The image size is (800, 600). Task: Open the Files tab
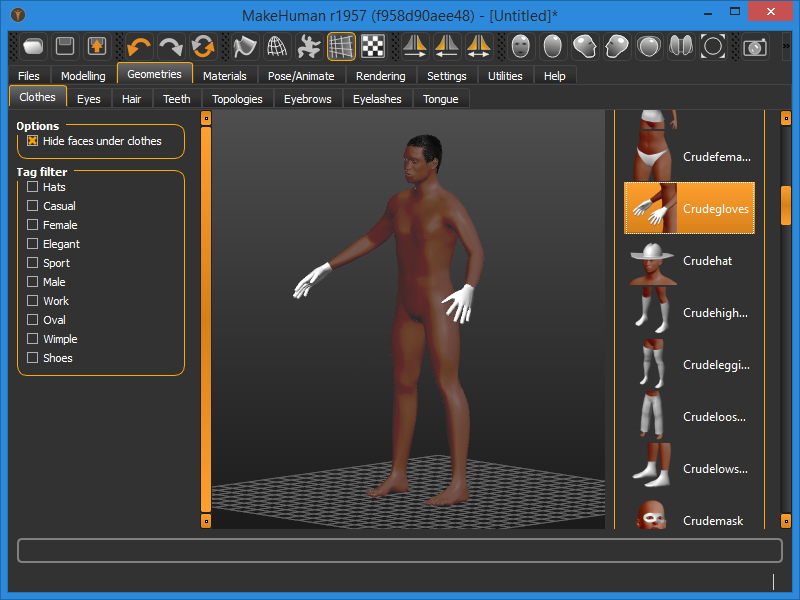[29, 76]
